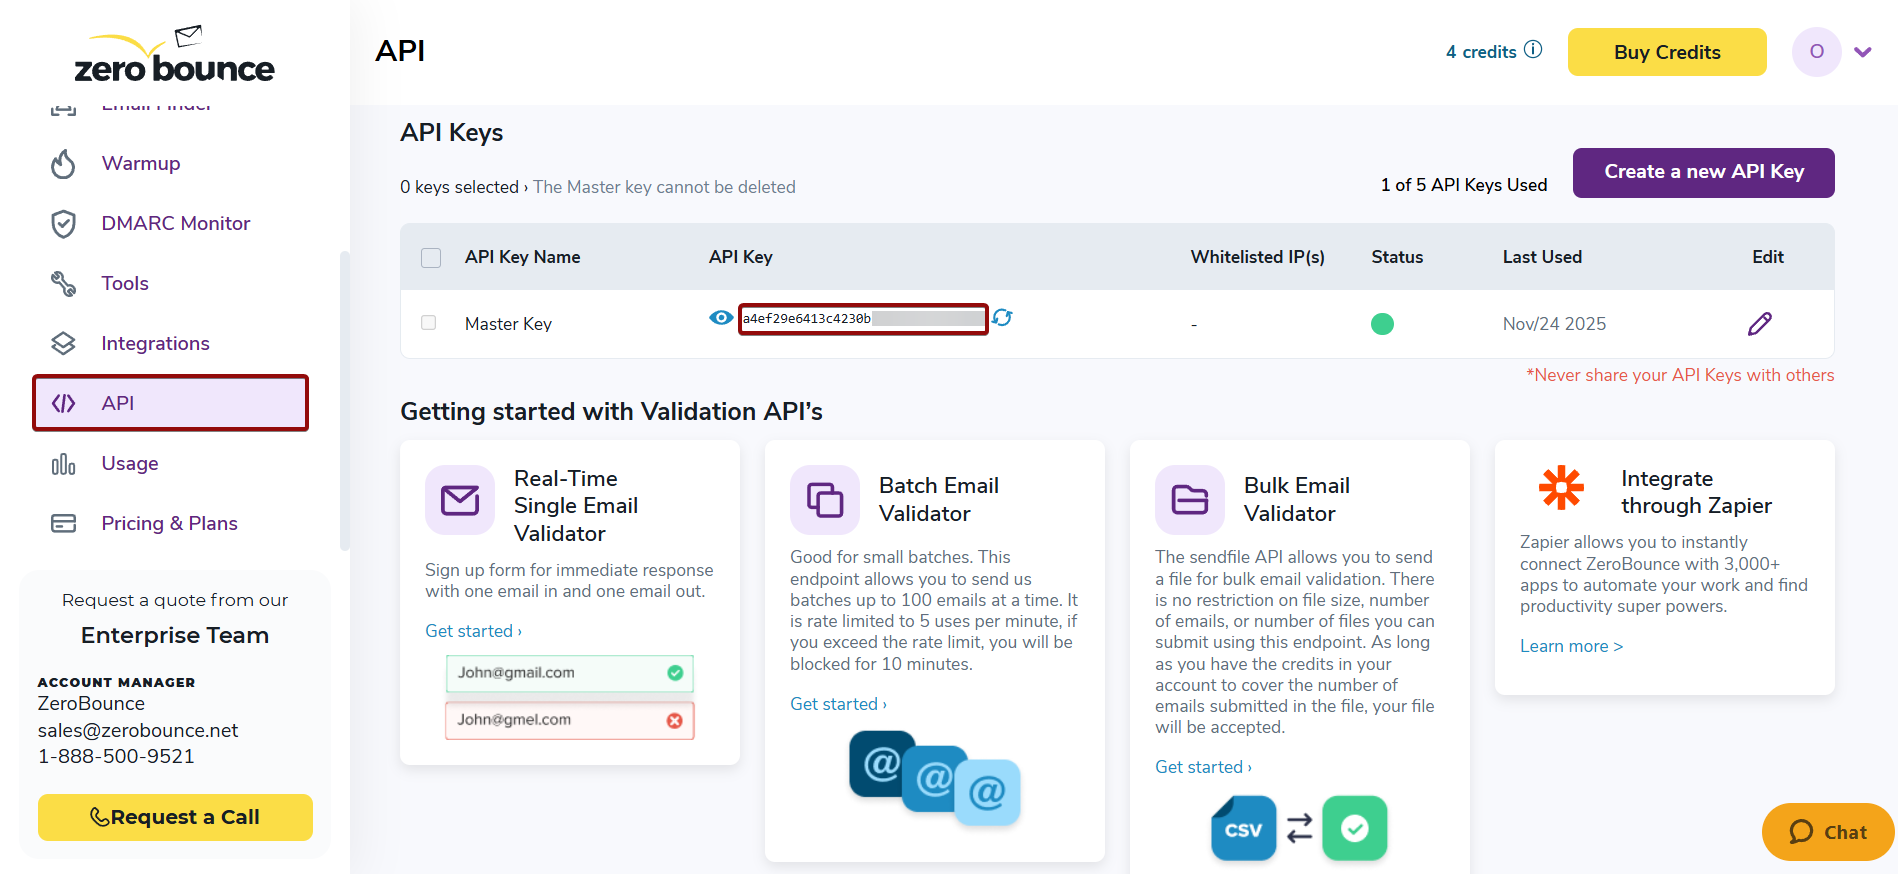This screenshot has width=1898, height=874.
Task: Click the Real-Time Single Email Validator envelope icon
Action: (460, 500)
